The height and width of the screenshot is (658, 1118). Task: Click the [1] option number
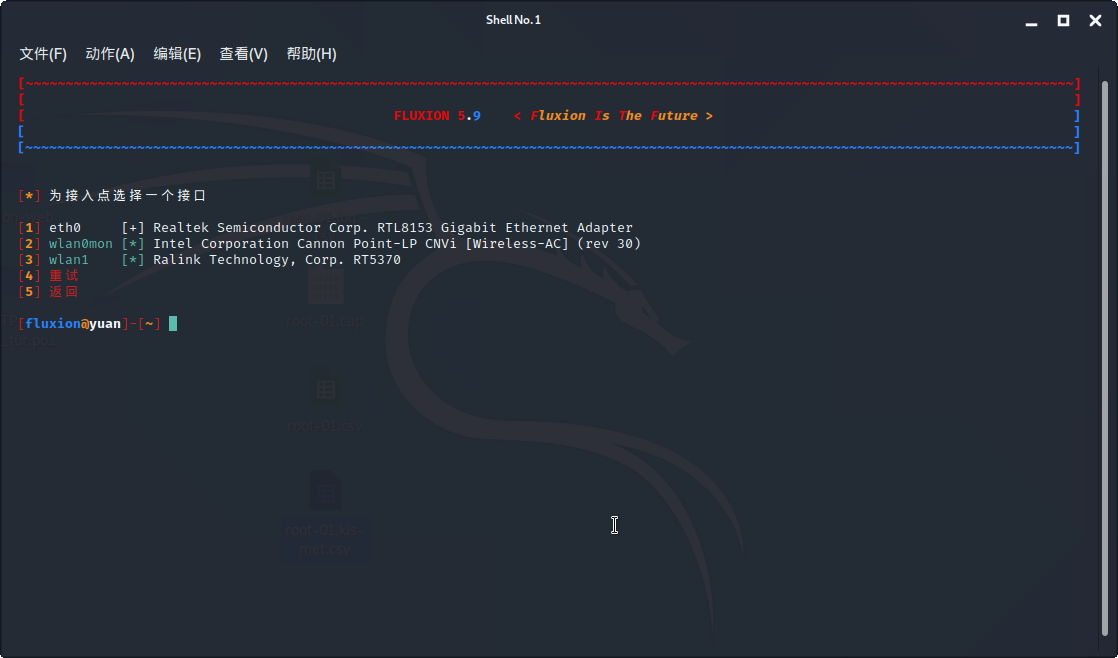[x=29, y=227]
